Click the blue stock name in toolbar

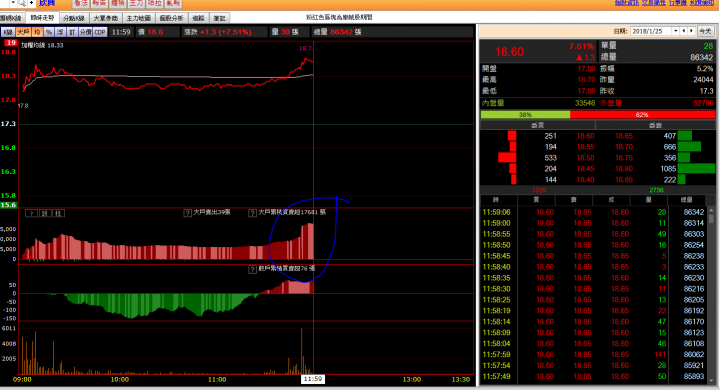pyautogui.click(x=47, y=3)
